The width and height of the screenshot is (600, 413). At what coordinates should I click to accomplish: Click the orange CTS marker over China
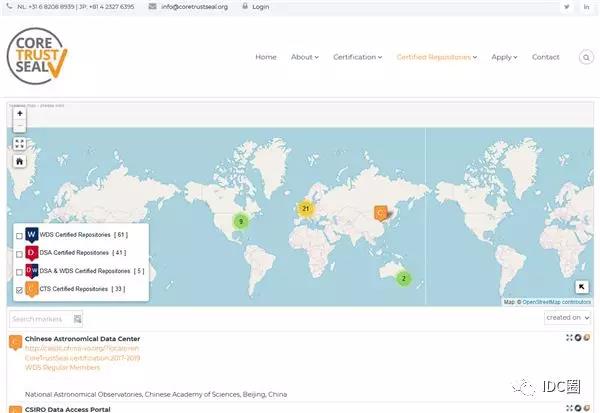point(381,213)
